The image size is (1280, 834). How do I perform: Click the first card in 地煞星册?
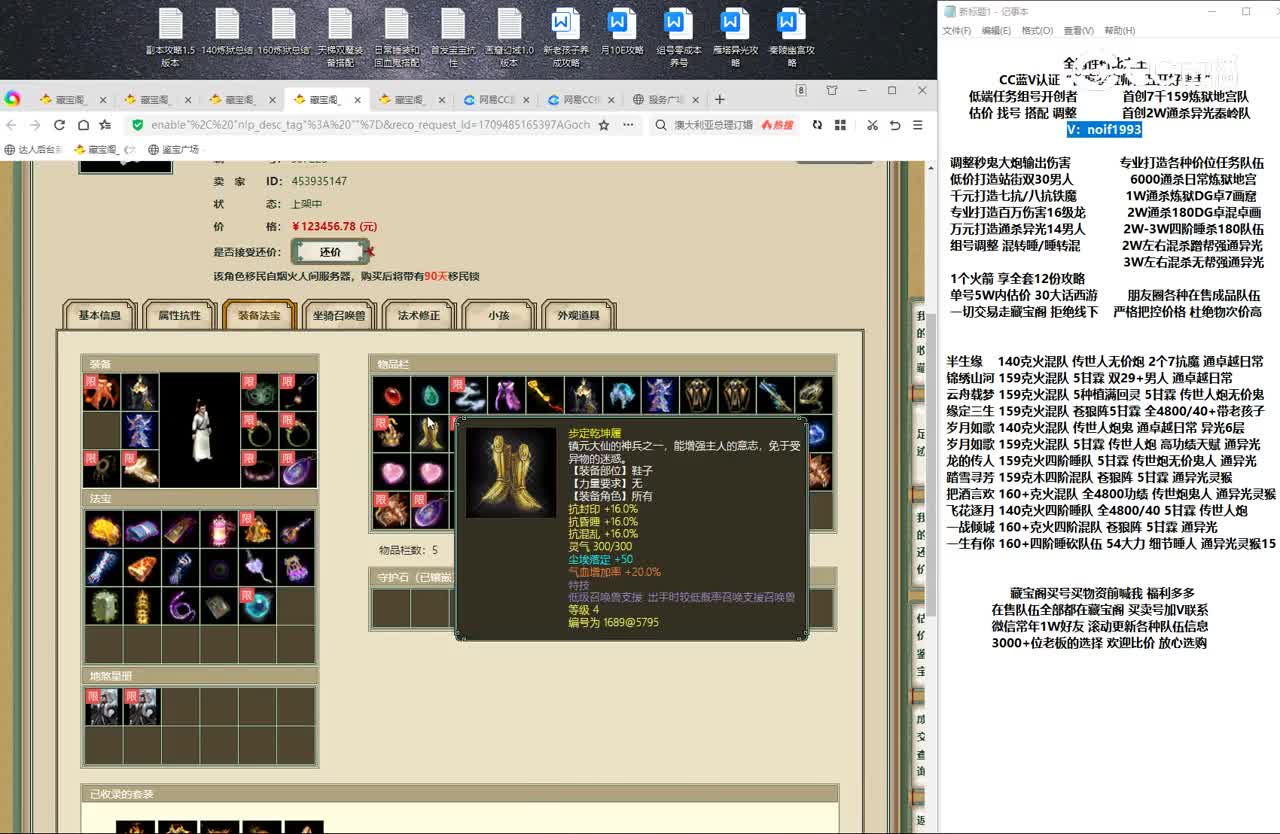point(102,706)
